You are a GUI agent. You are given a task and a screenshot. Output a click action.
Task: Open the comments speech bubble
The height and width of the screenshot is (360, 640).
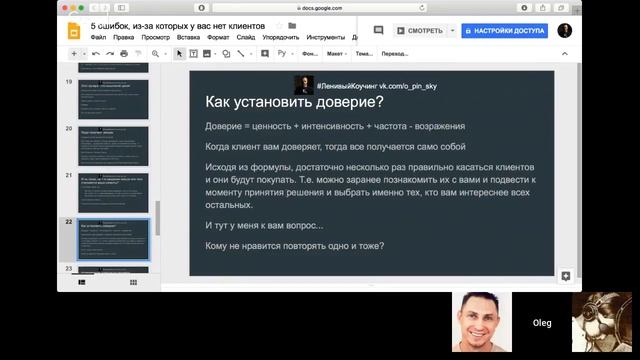[378, 30]
